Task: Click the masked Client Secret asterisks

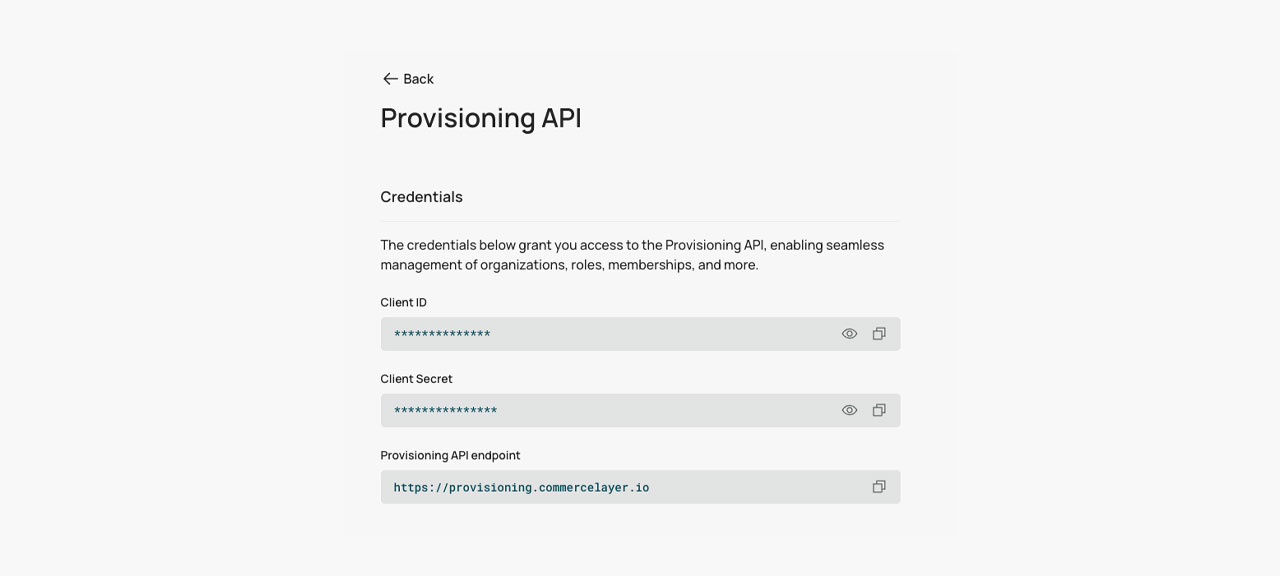Action: point(445,411)
